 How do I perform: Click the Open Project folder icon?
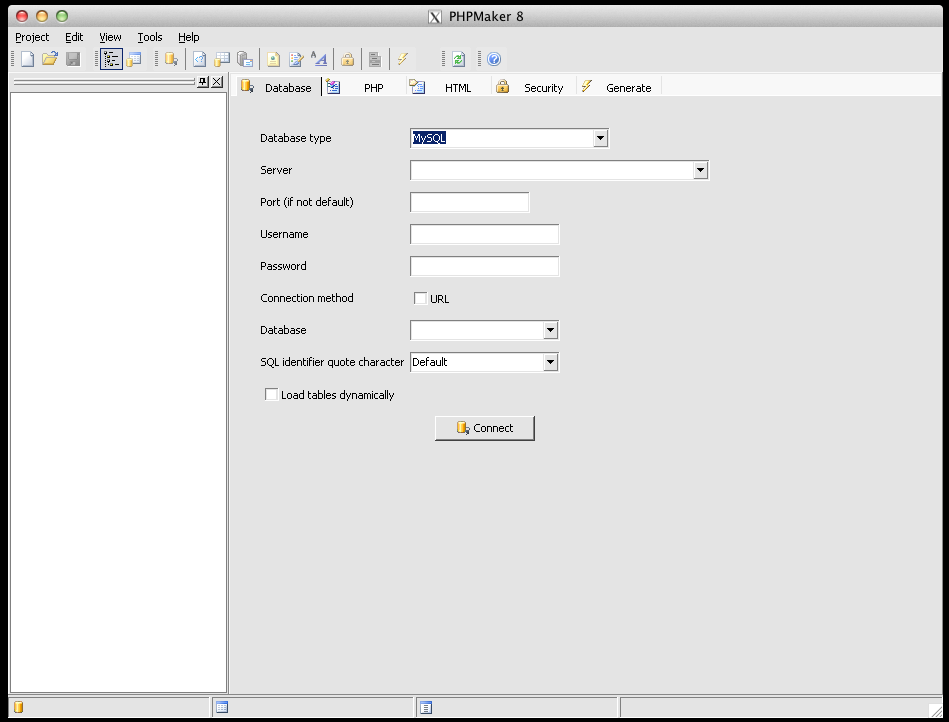[x=50, y=59]
